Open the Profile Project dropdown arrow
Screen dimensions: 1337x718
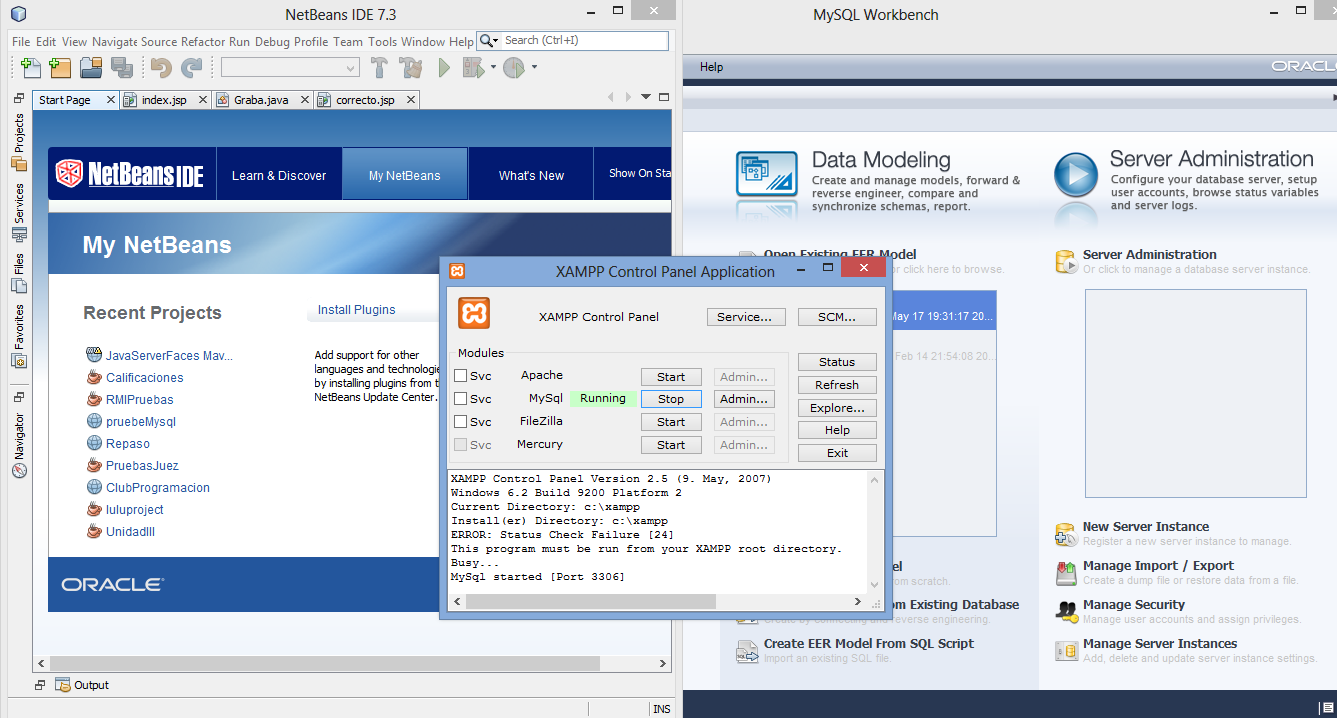(x=534, y=68)
